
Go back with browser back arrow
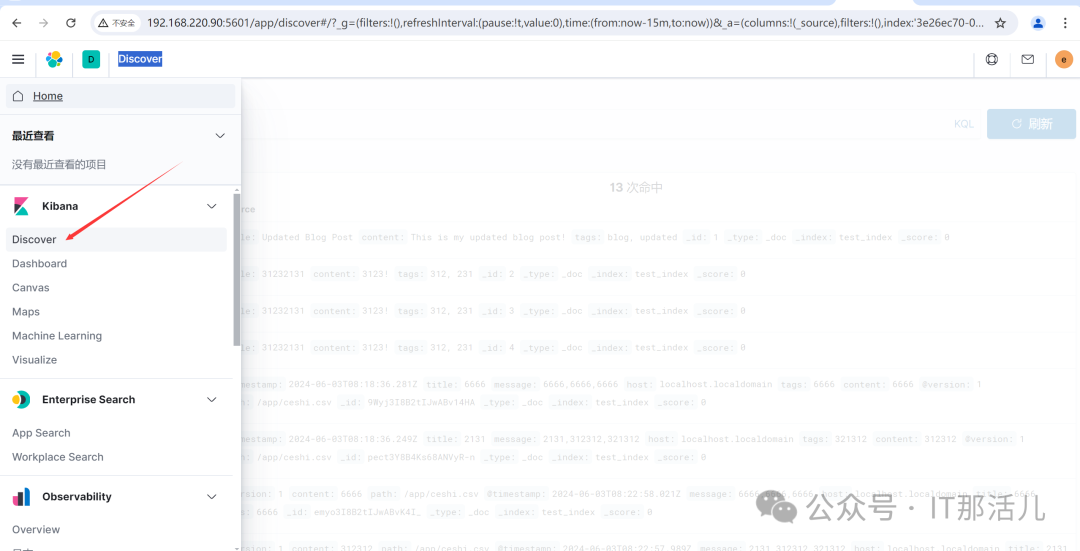coord(17,23)
